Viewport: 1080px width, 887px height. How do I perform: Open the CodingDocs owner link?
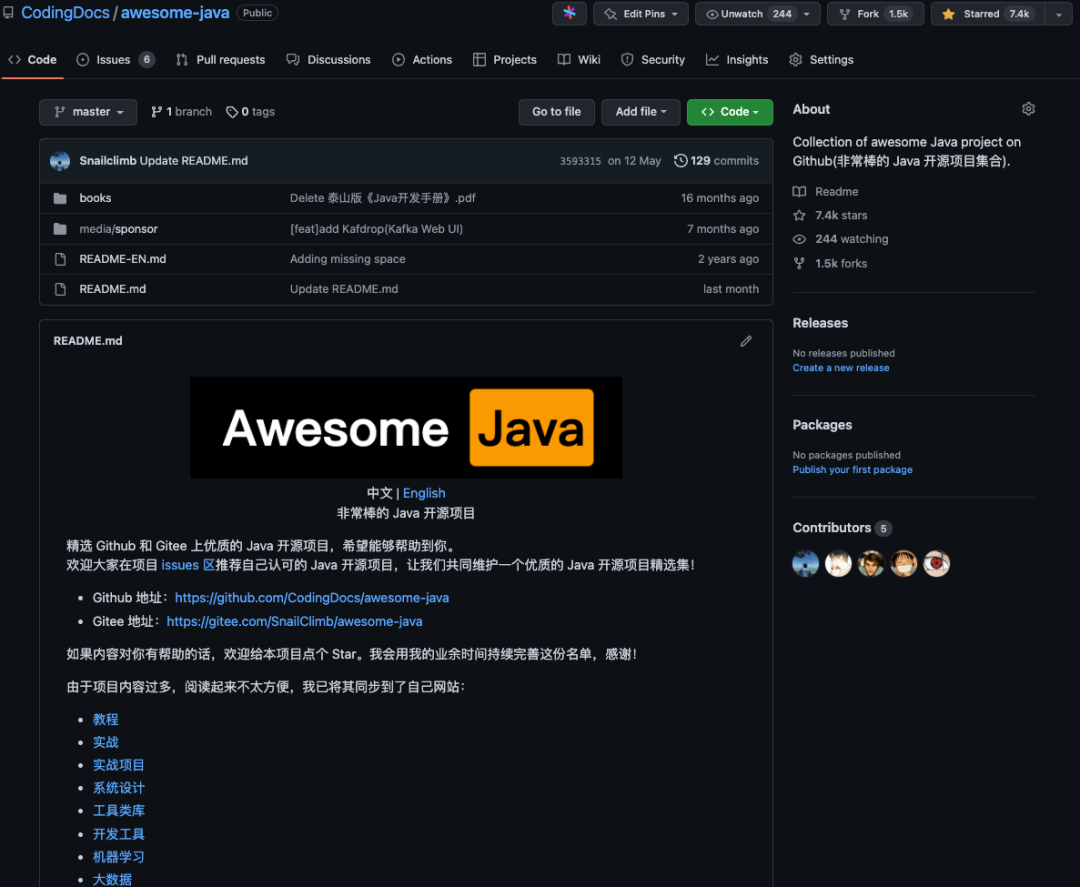(65, 13)
